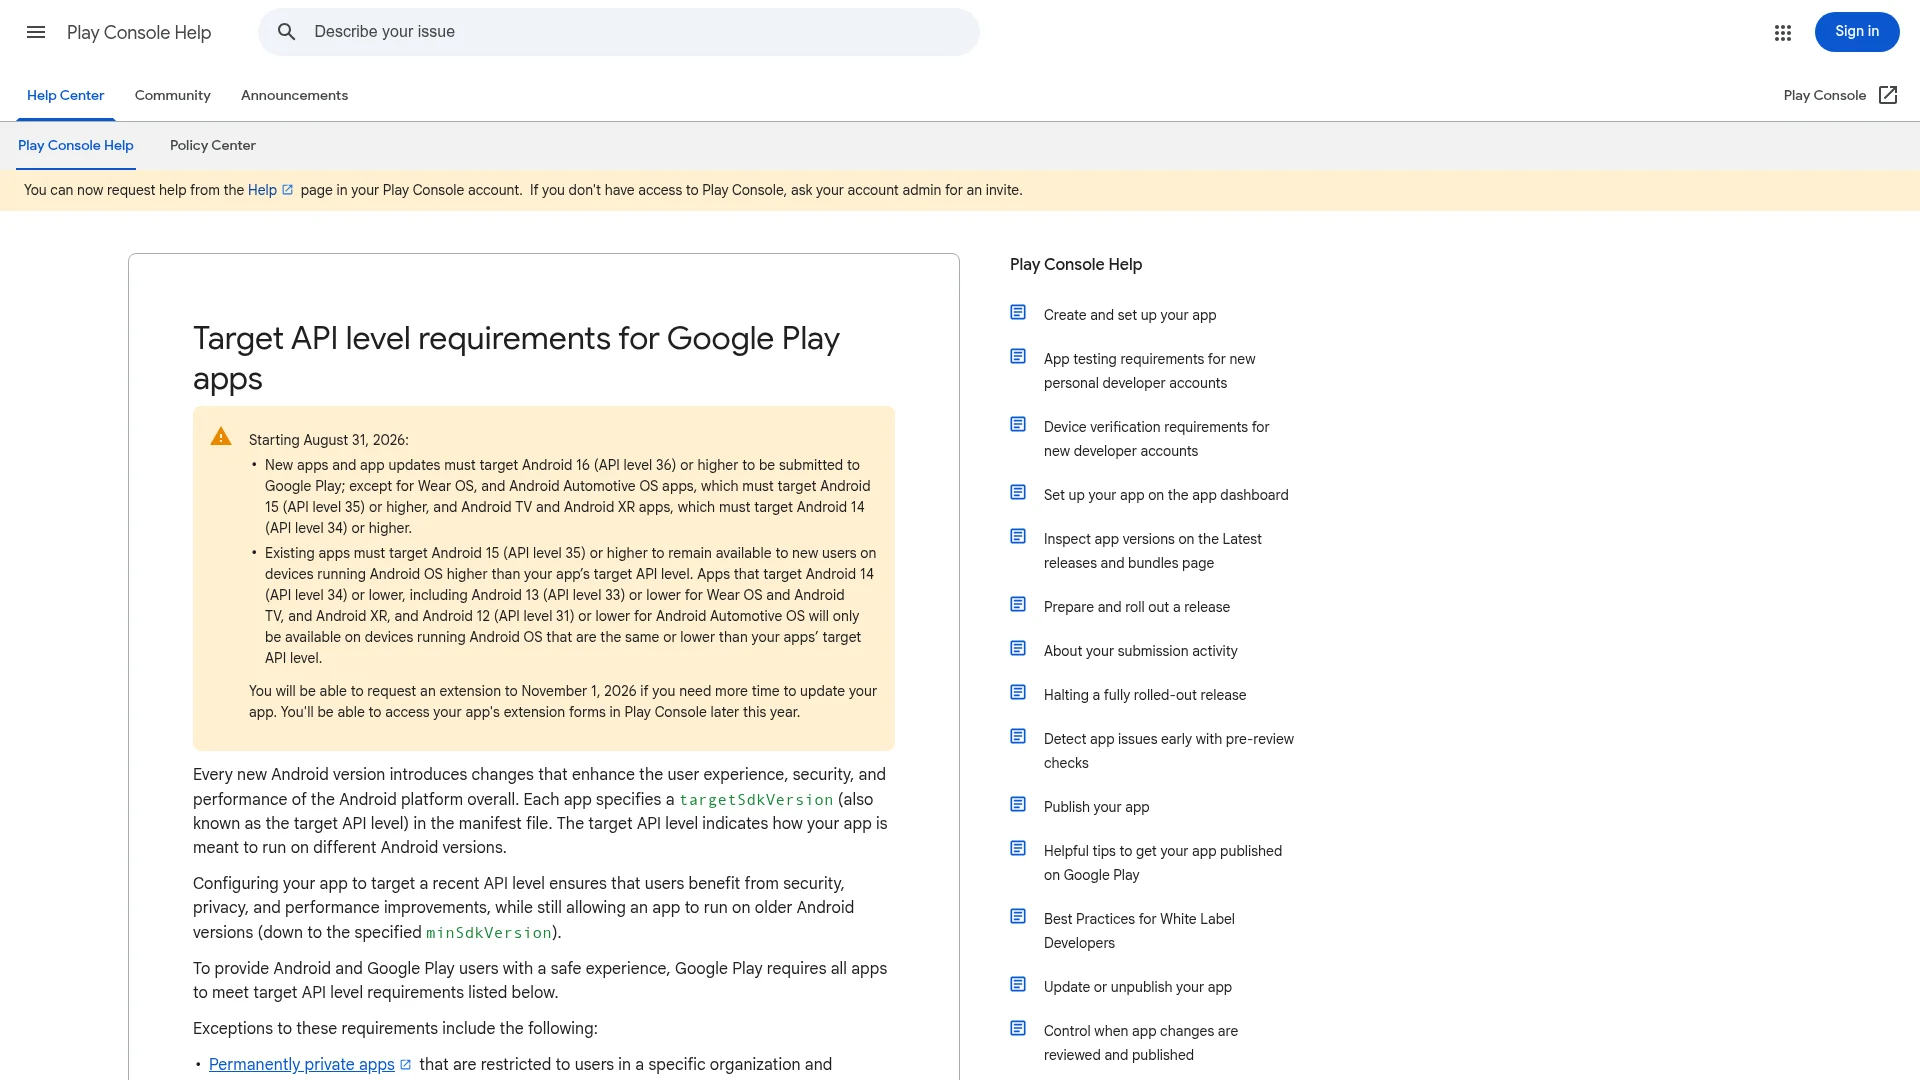Click article icon beside Best Practices for White Label
Viewport: 1920px width, 1080px height.
[1018, 917]
